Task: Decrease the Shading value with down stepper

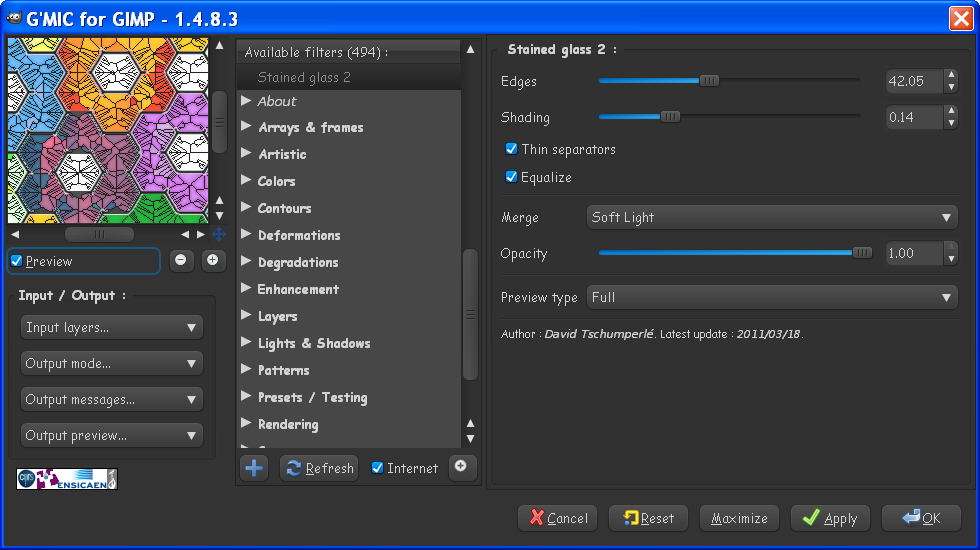Action: click(x=951, y=123)
